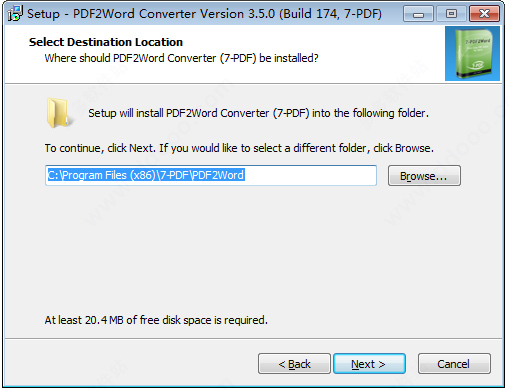Click empty space inside the destination folder field
This screenshot has width=509, height=390.
coord(310,175)
